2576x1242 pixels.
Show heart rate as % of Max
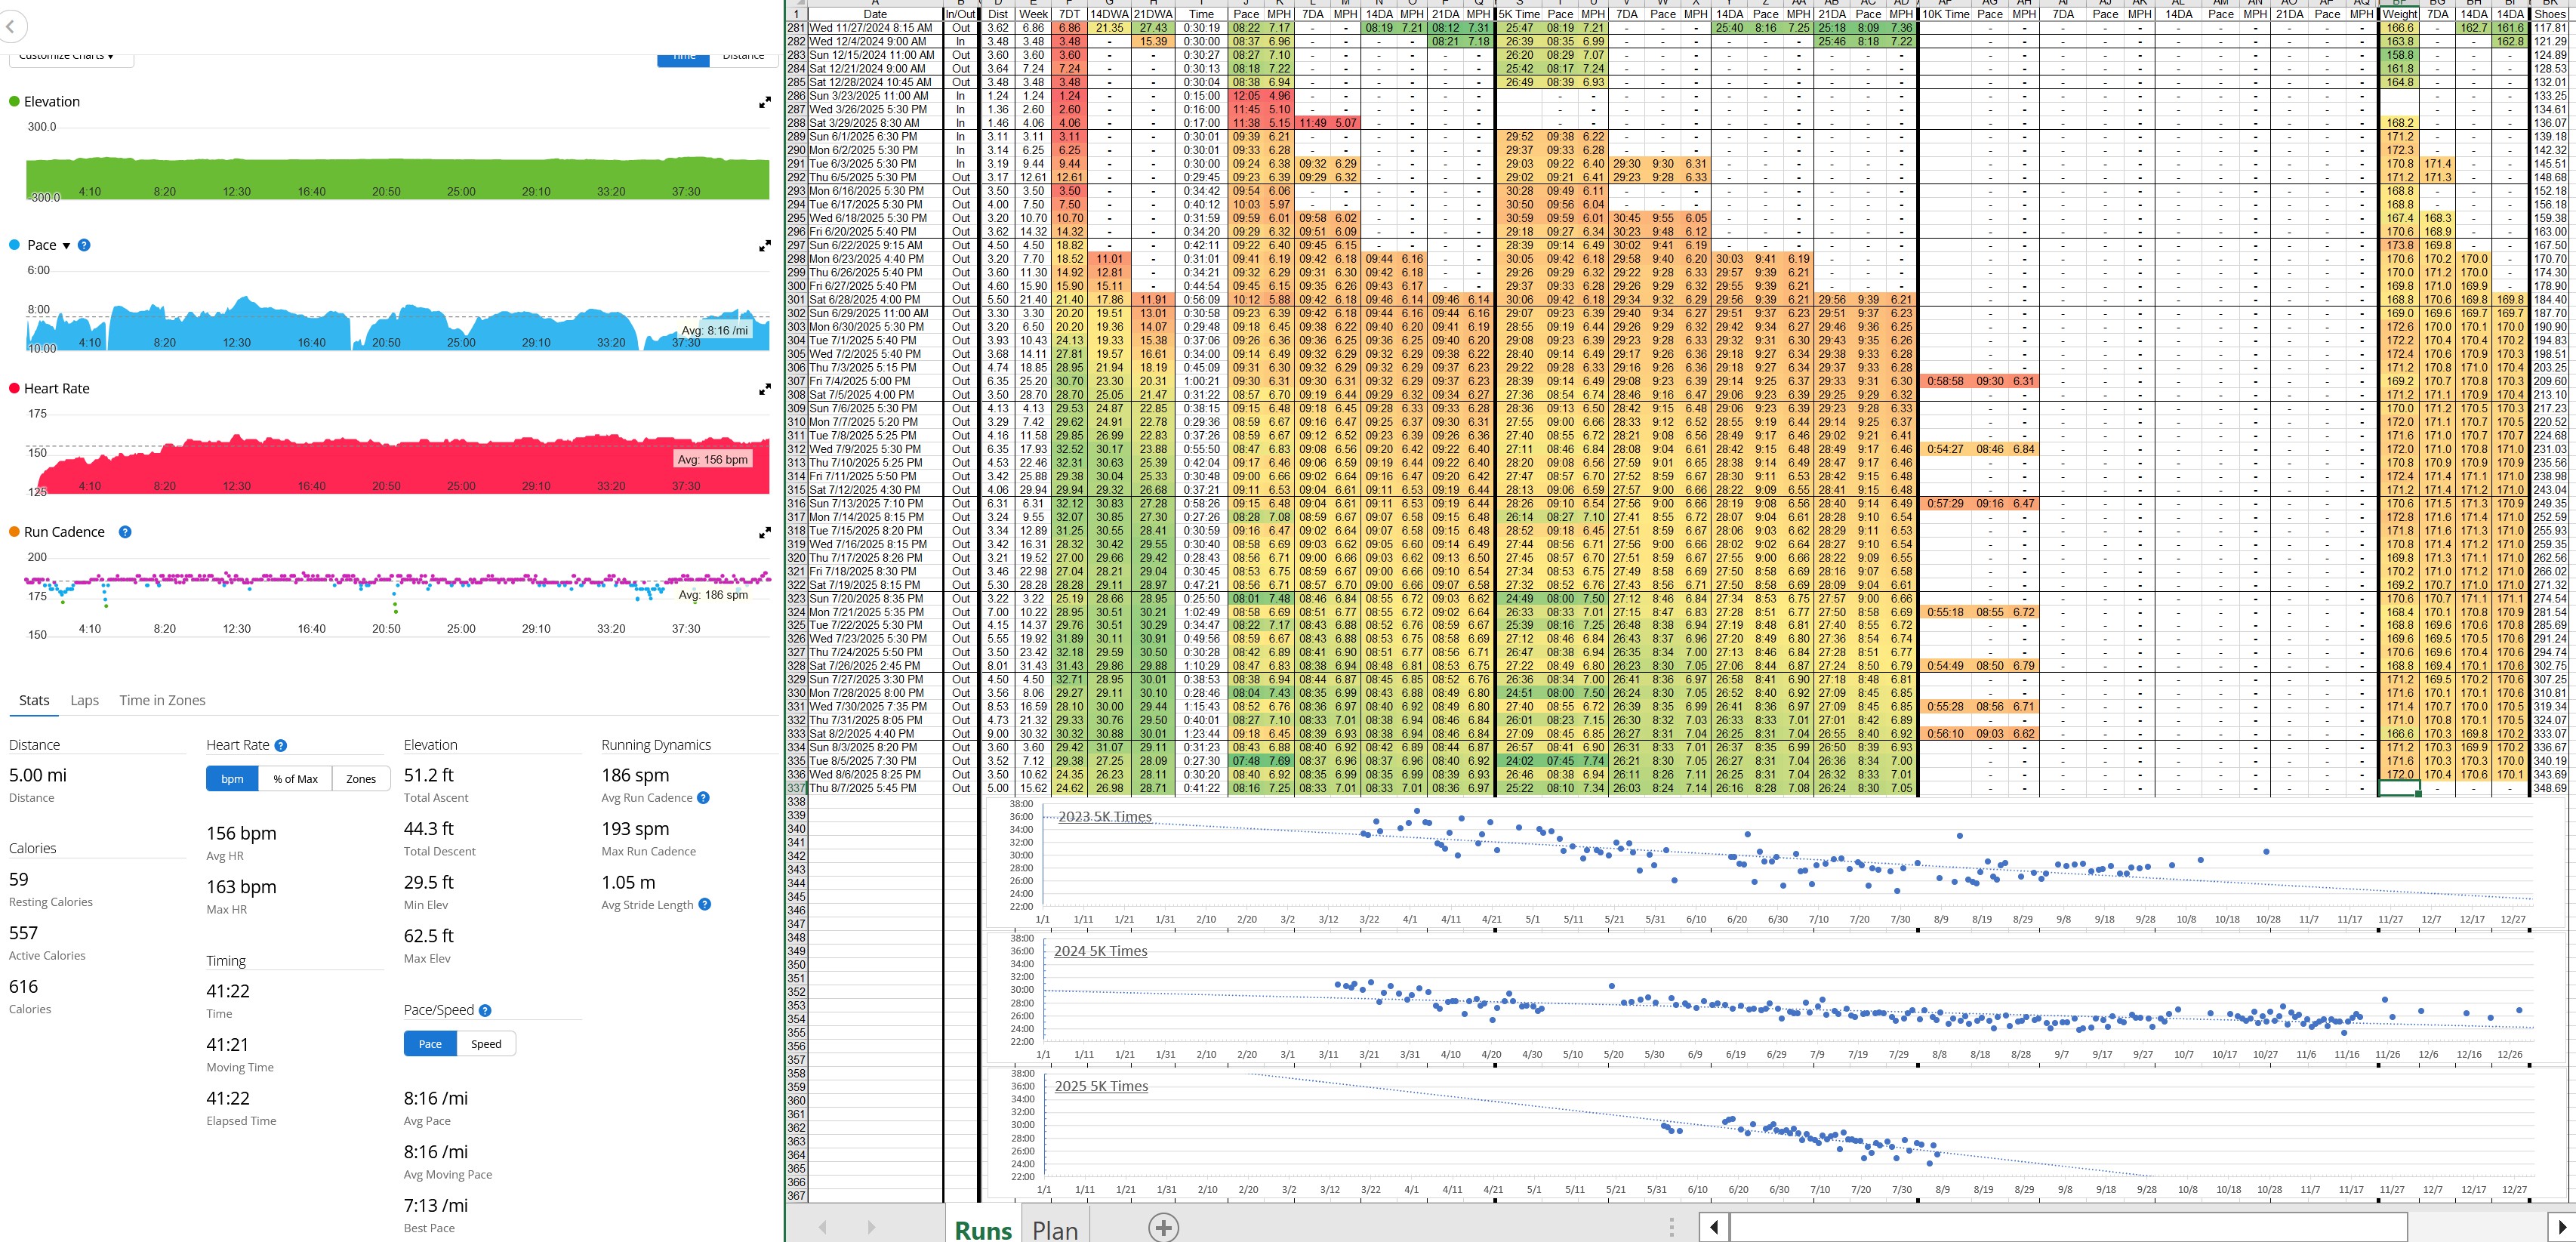(x=295, y=779)
